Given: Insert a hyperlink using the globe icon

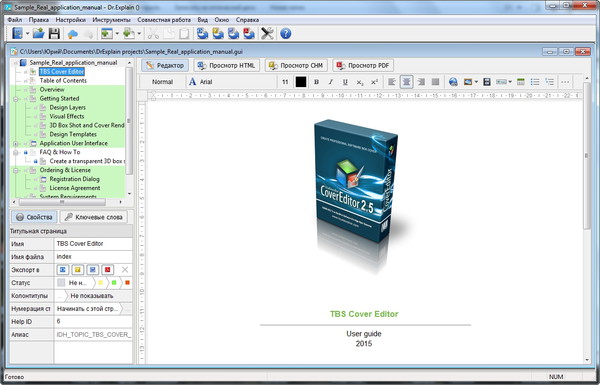Looking at the screenshot, I should (453, 82).
